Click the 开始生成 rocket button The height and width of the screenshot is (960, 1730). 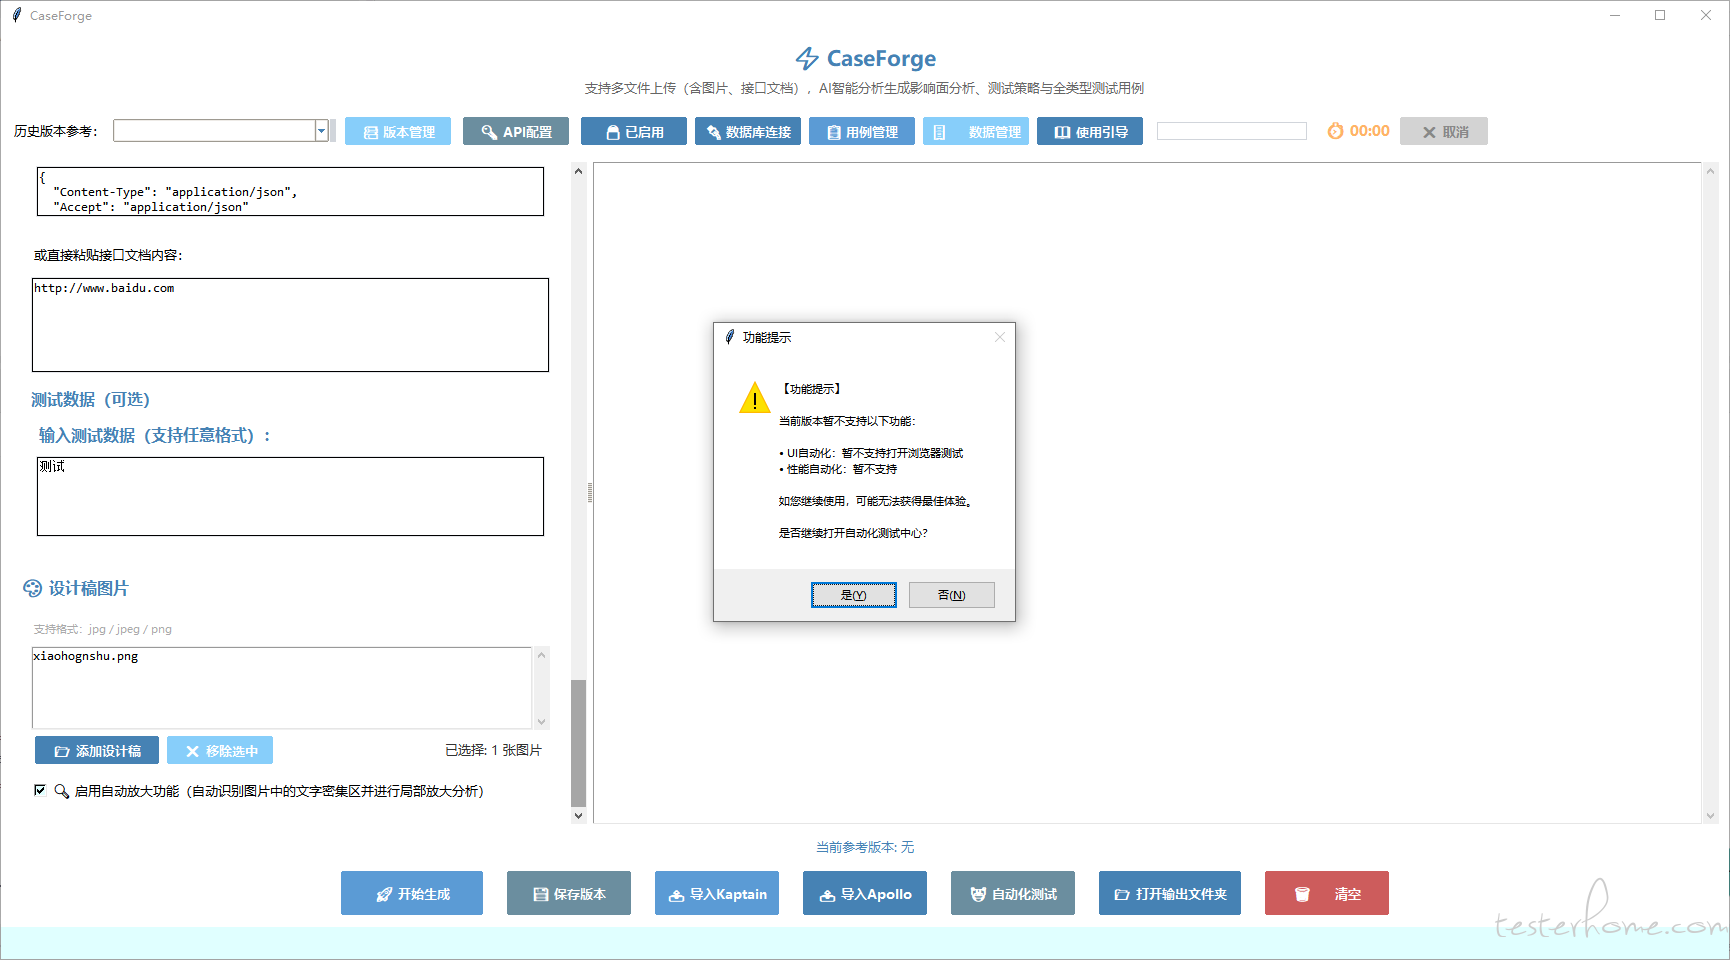click(412, 894)
